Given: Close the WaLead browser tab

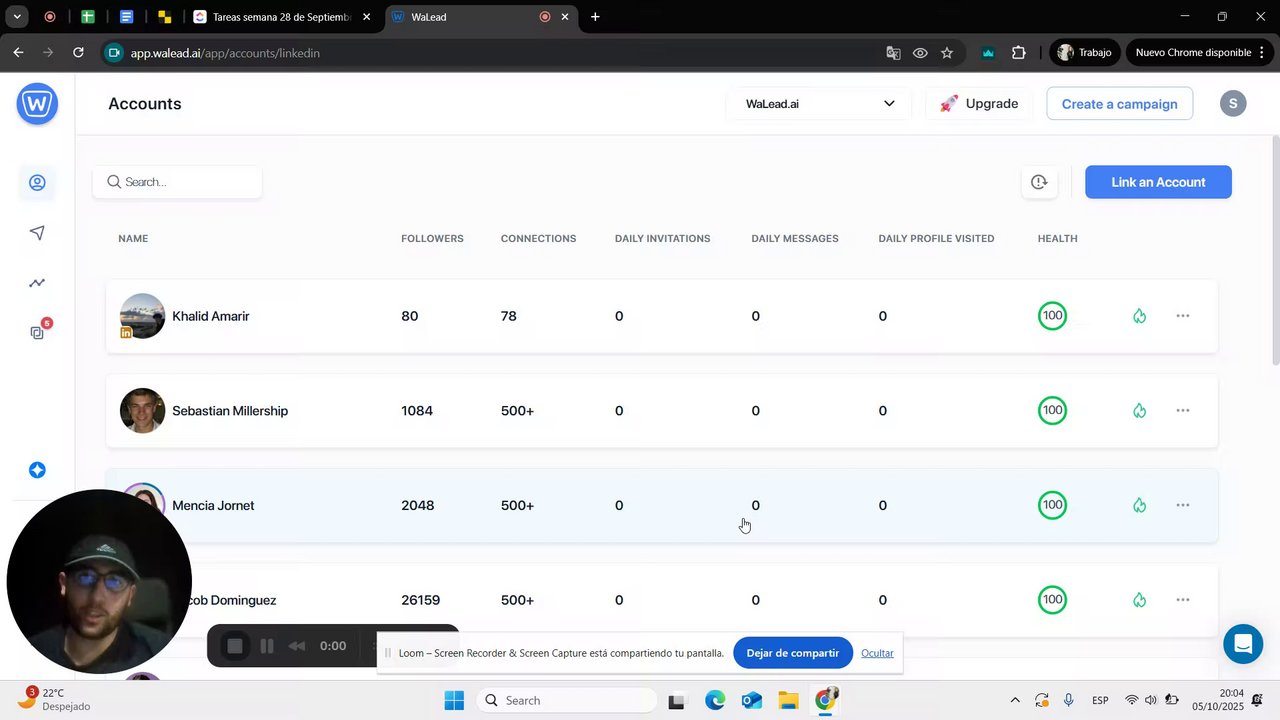Looking at the screenshot, I should coord(565,17).
